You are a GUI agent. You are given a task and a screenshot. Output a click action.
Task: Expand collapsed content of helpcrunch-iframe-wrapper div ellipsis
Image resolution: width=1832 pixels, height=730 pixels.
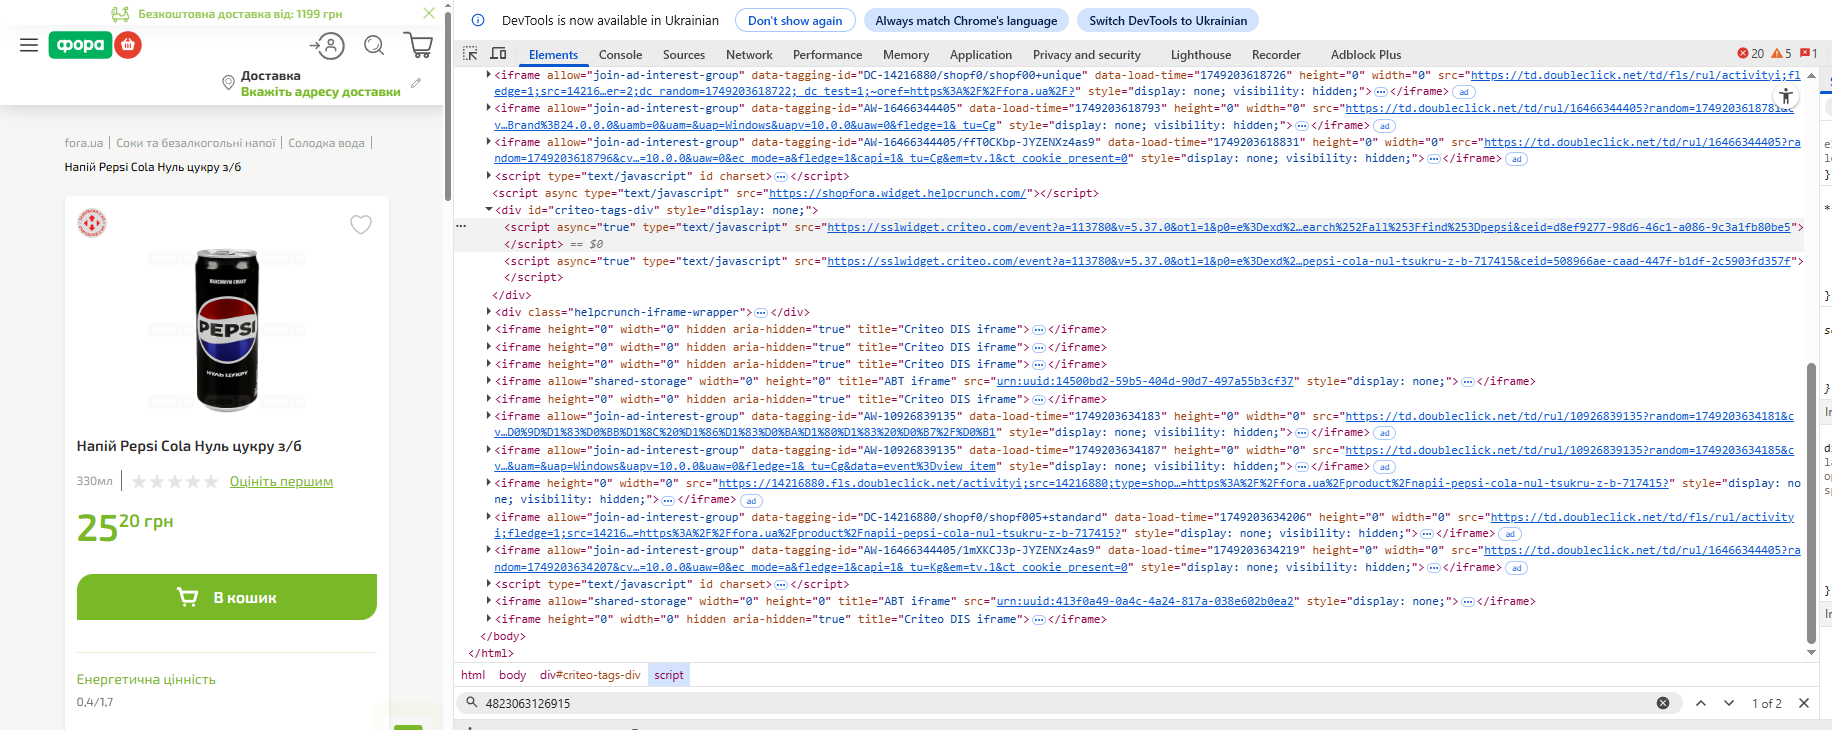click(761, 313)
